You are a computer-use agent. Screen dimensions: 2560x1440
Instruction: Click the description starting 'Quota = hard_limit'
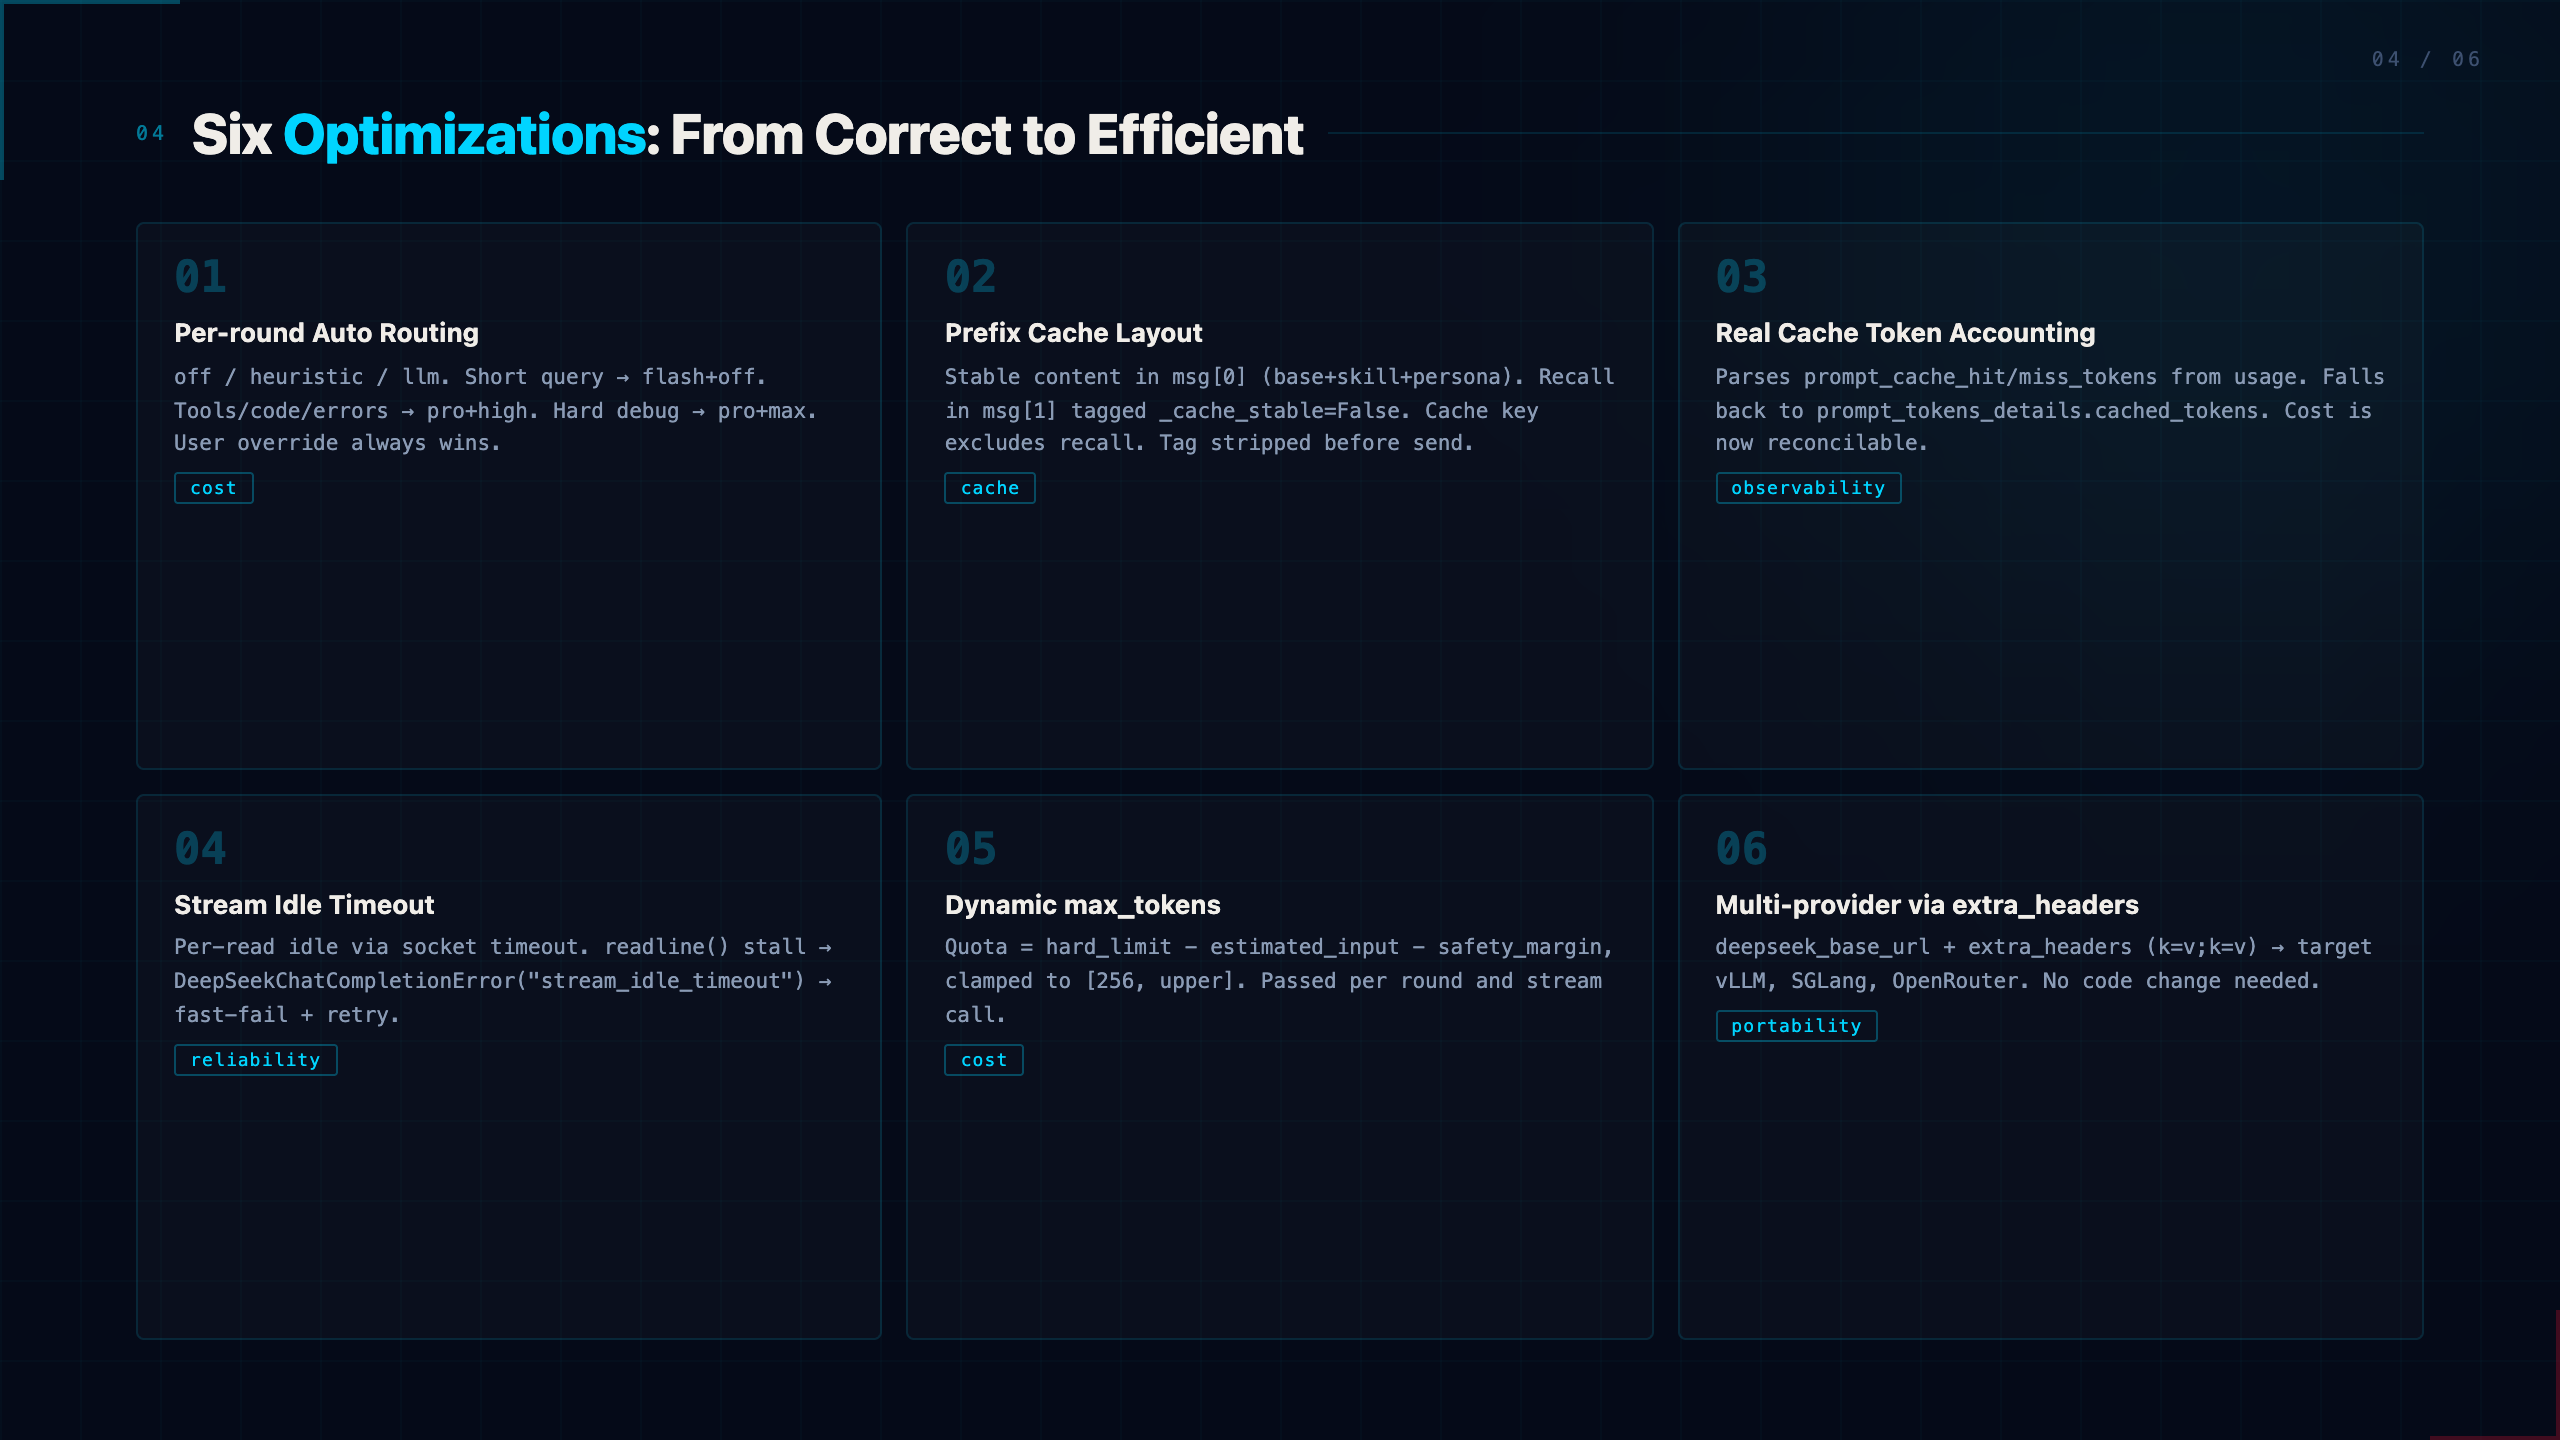point(1279,980)
